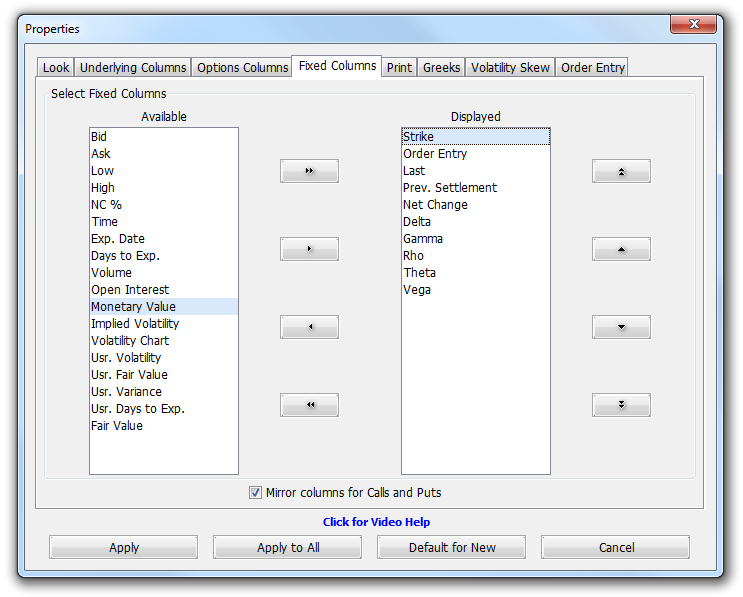Toggle Mirror columns for Calls and Puts

coord(256,493)
